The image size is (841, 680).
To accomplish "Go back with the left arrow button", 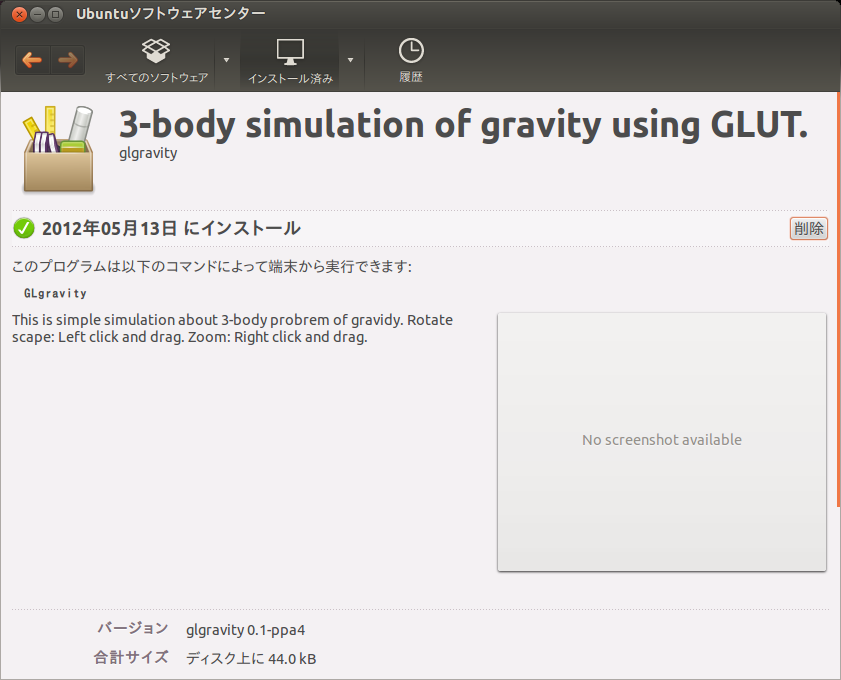I will pyautogui.click(x=33, y=60).
